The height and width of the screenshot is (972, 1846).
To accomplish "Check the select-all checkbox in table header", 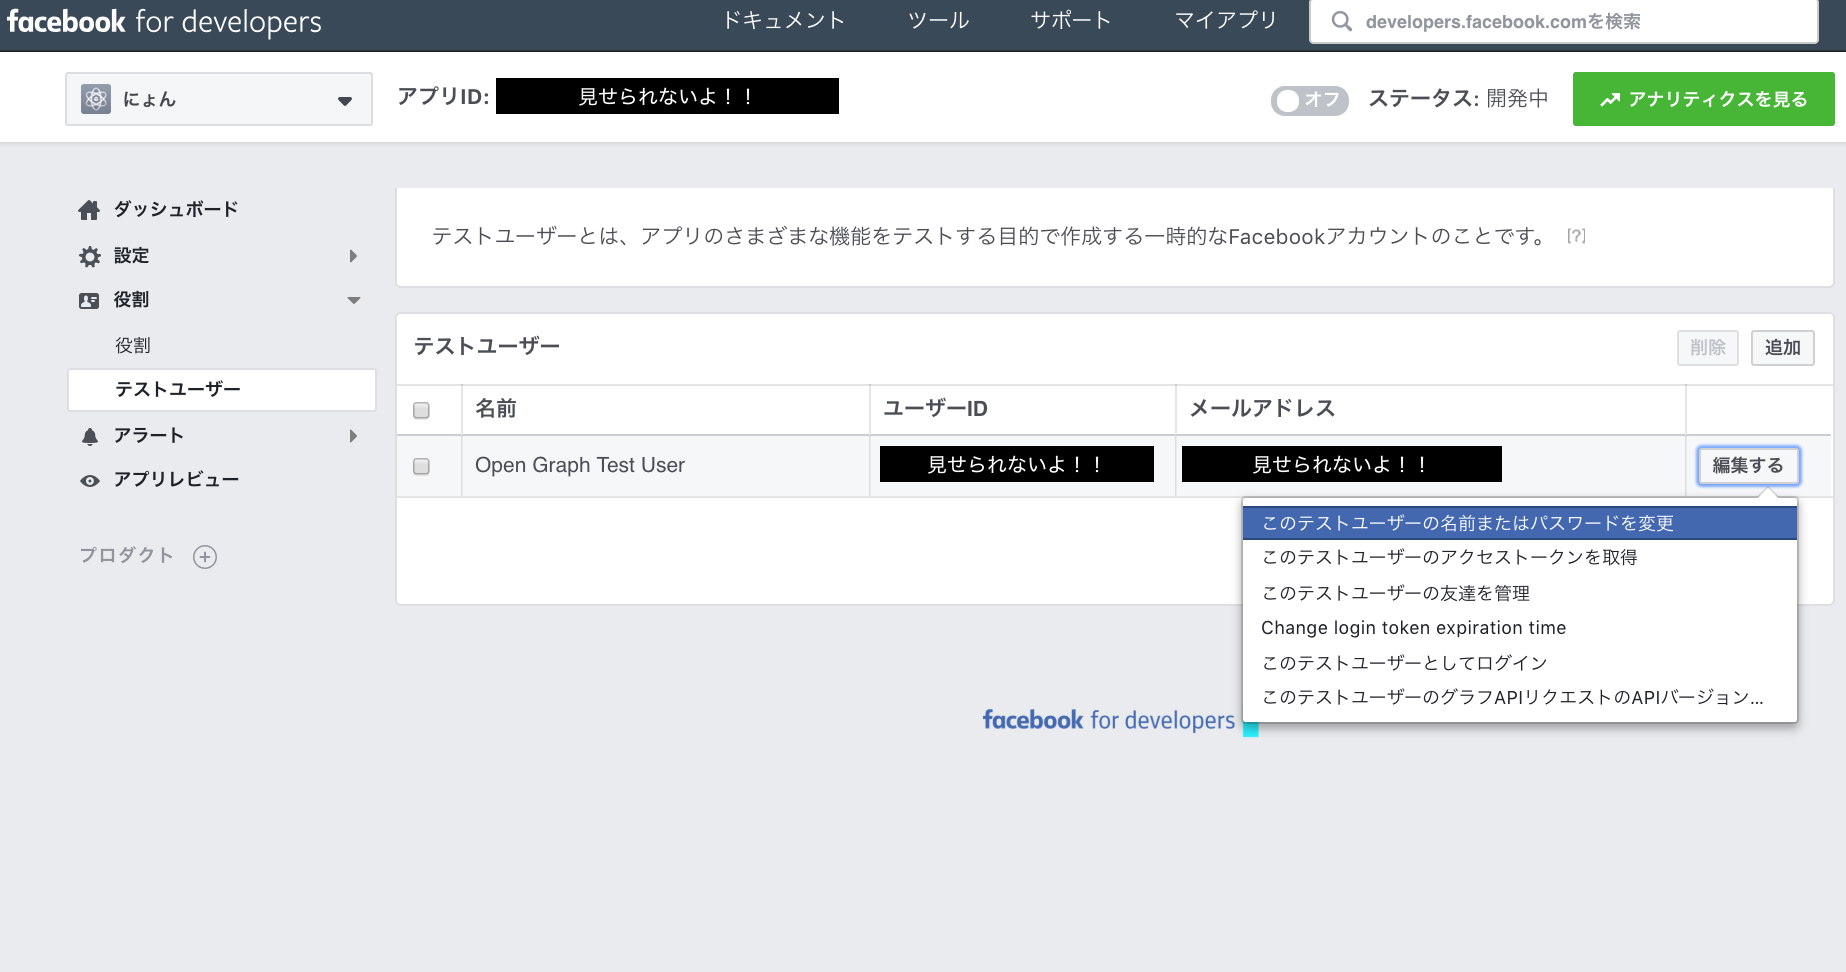I will pos(422,410).
